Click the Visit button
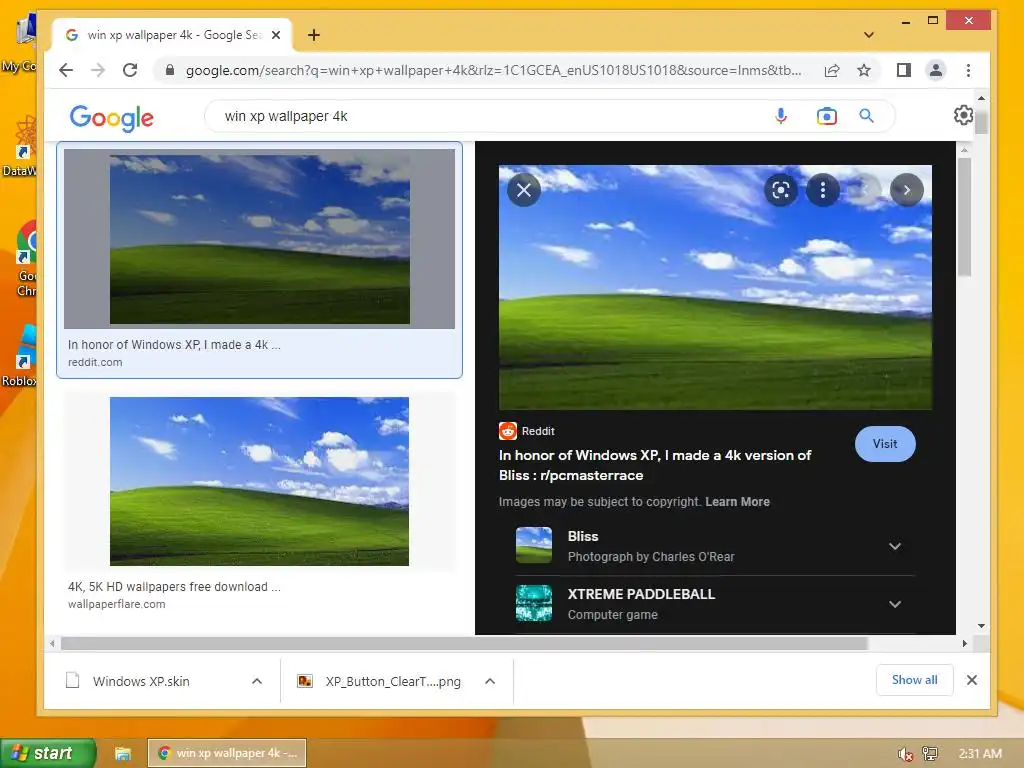This screenshot has height=768, width=1024. tap(885, 444)
